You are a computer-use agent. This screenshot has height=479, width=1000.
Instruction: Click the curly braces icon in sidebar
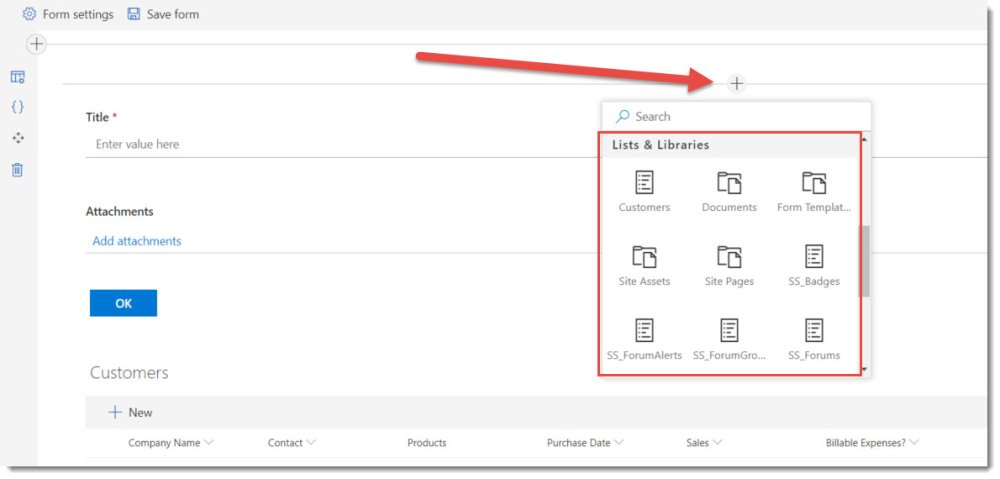tap(17, 107)
